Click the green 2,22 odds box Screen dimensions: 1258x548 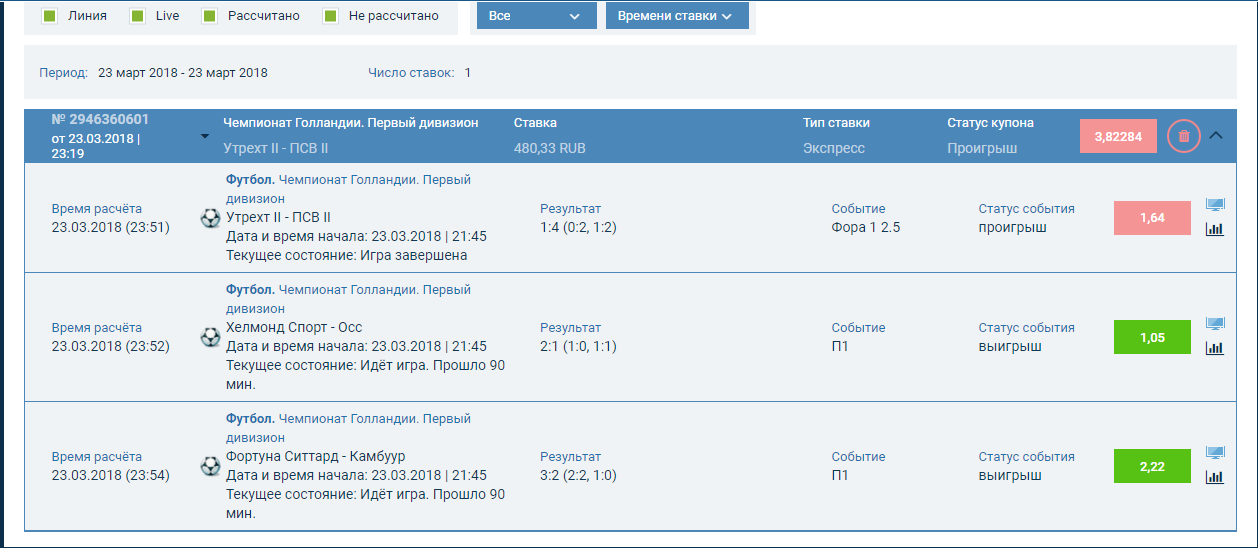[x=1152, y=466]
